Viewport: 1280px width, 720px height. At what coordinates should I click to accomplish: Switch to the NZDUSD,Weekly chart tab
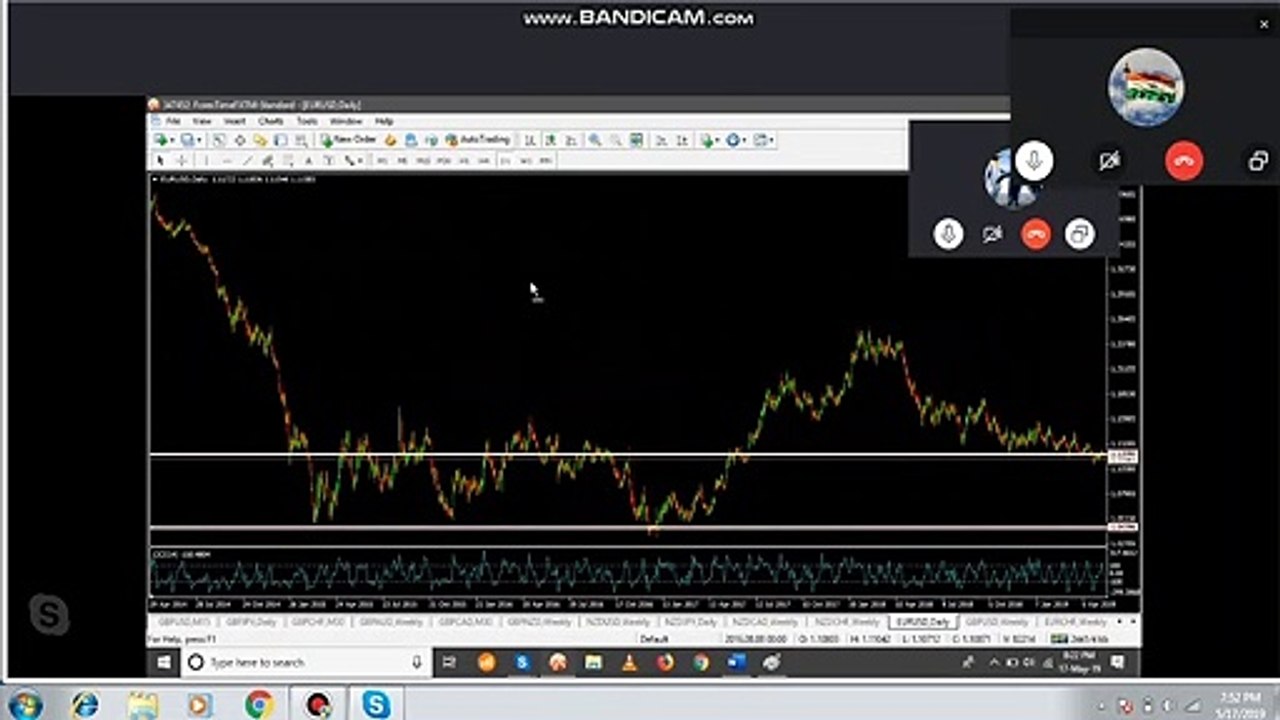[x=617, y=621]
